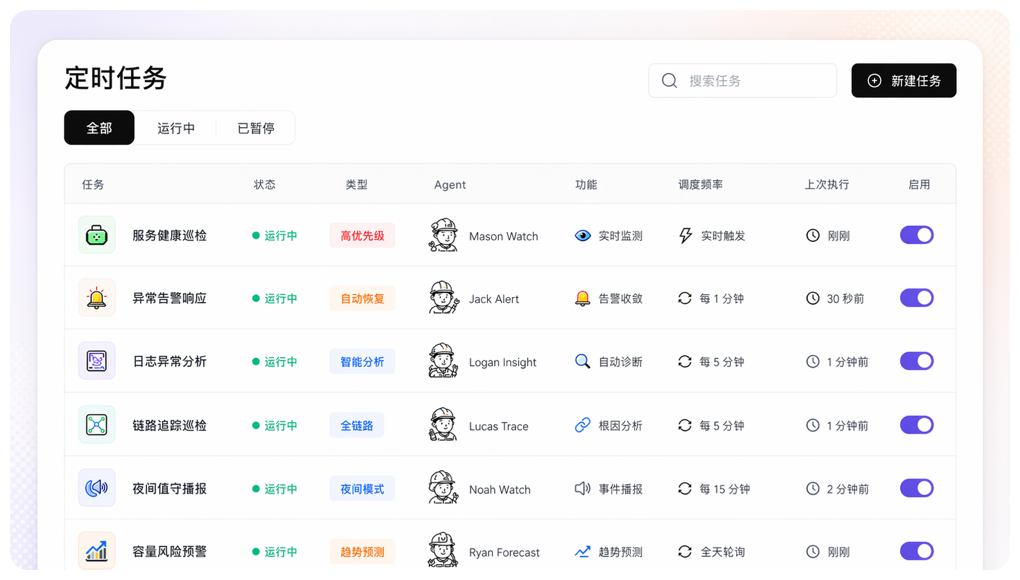Click the 夜间模式 type tag
1020x580 pixels.
click(362, 488)
